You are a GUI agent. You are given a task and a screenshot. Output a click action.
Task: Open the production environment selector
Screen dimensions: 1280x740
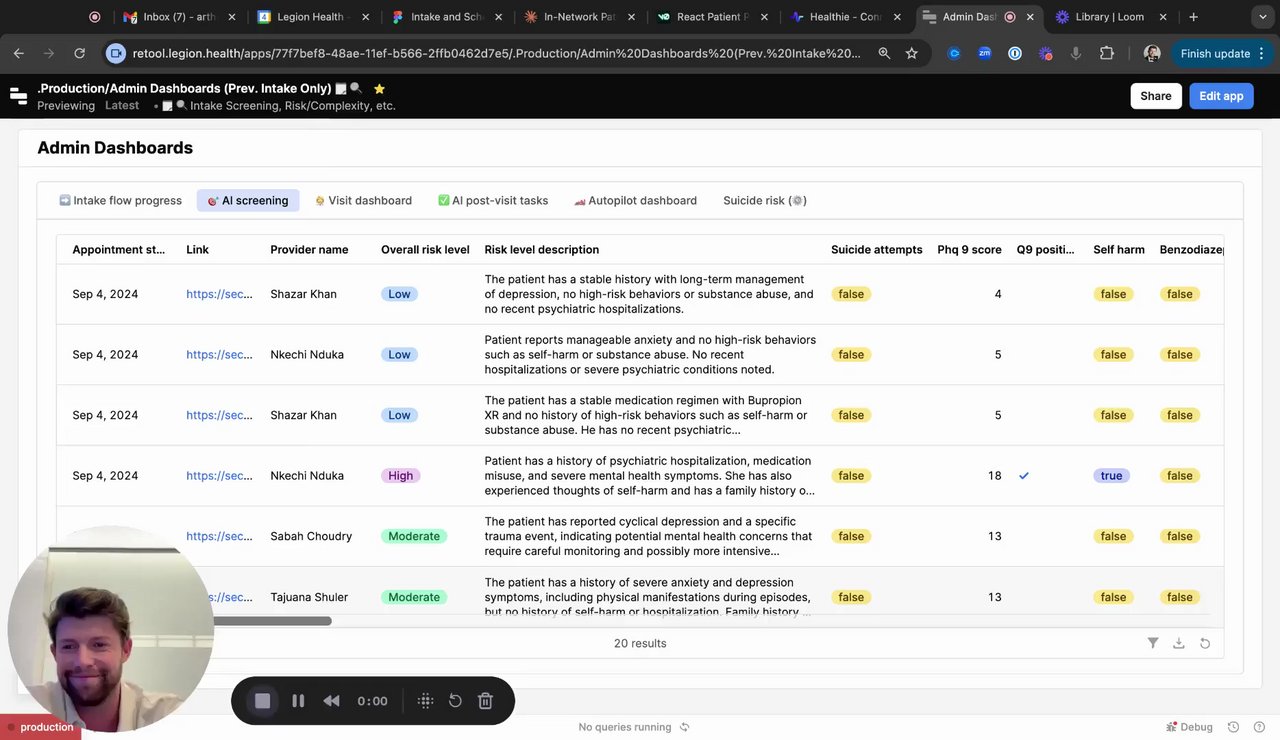point(40,727)
